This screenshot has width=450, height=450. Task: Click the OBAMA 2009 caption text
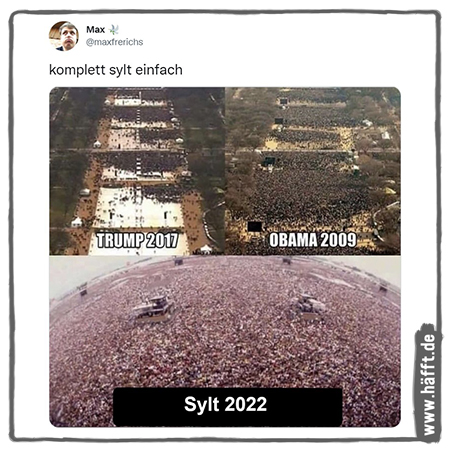coord(313,240)
